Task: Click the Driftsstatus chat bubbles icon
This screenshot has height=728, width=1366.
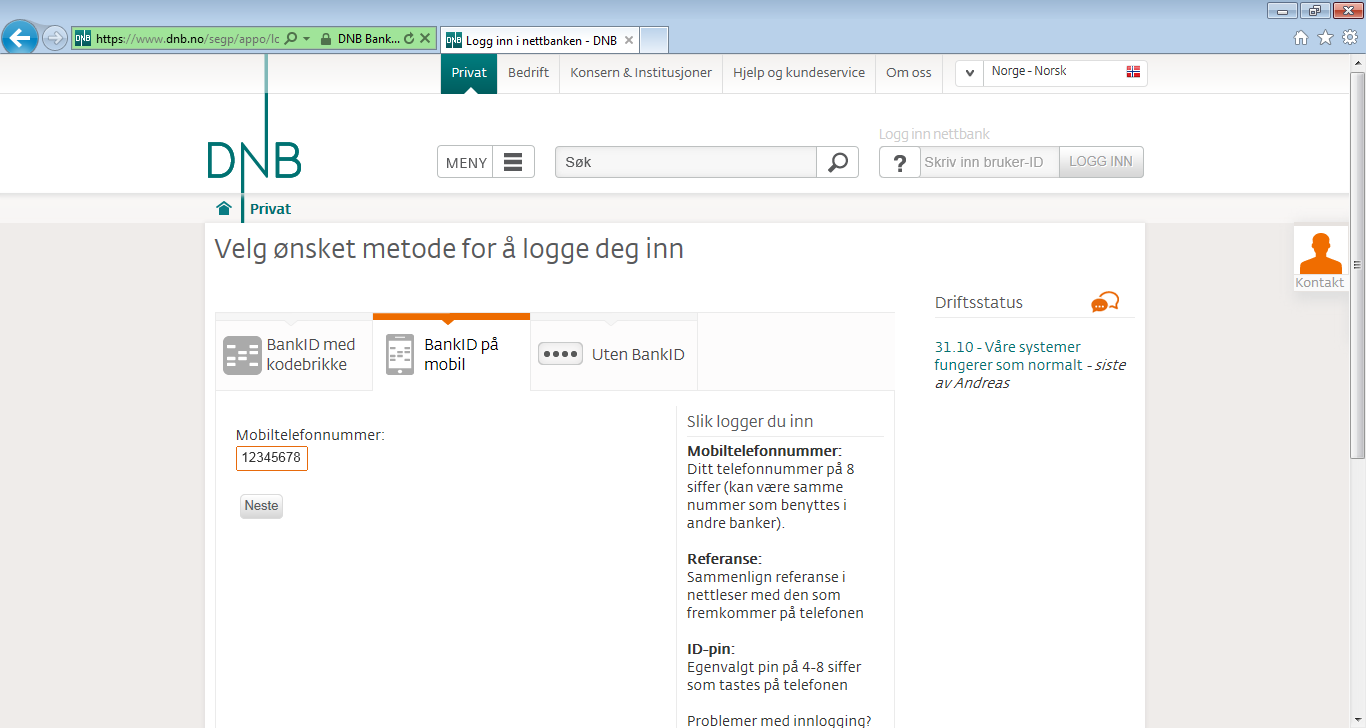Action: point(1105,302)
